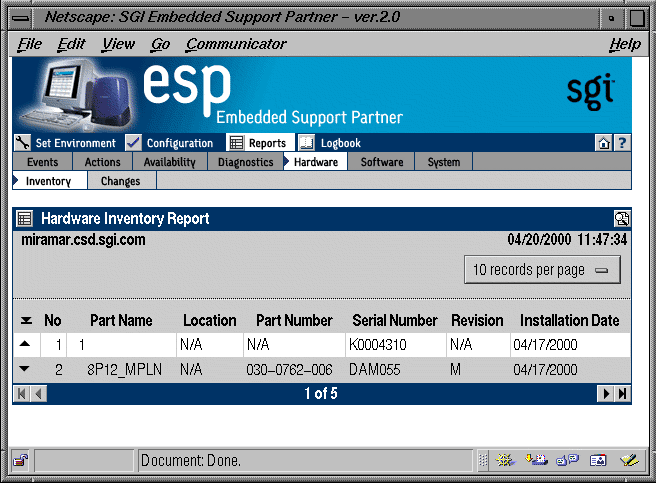This screenshot has height=483, width=656.
Task: Click the esp computer banner image
Action: (78, 95)
